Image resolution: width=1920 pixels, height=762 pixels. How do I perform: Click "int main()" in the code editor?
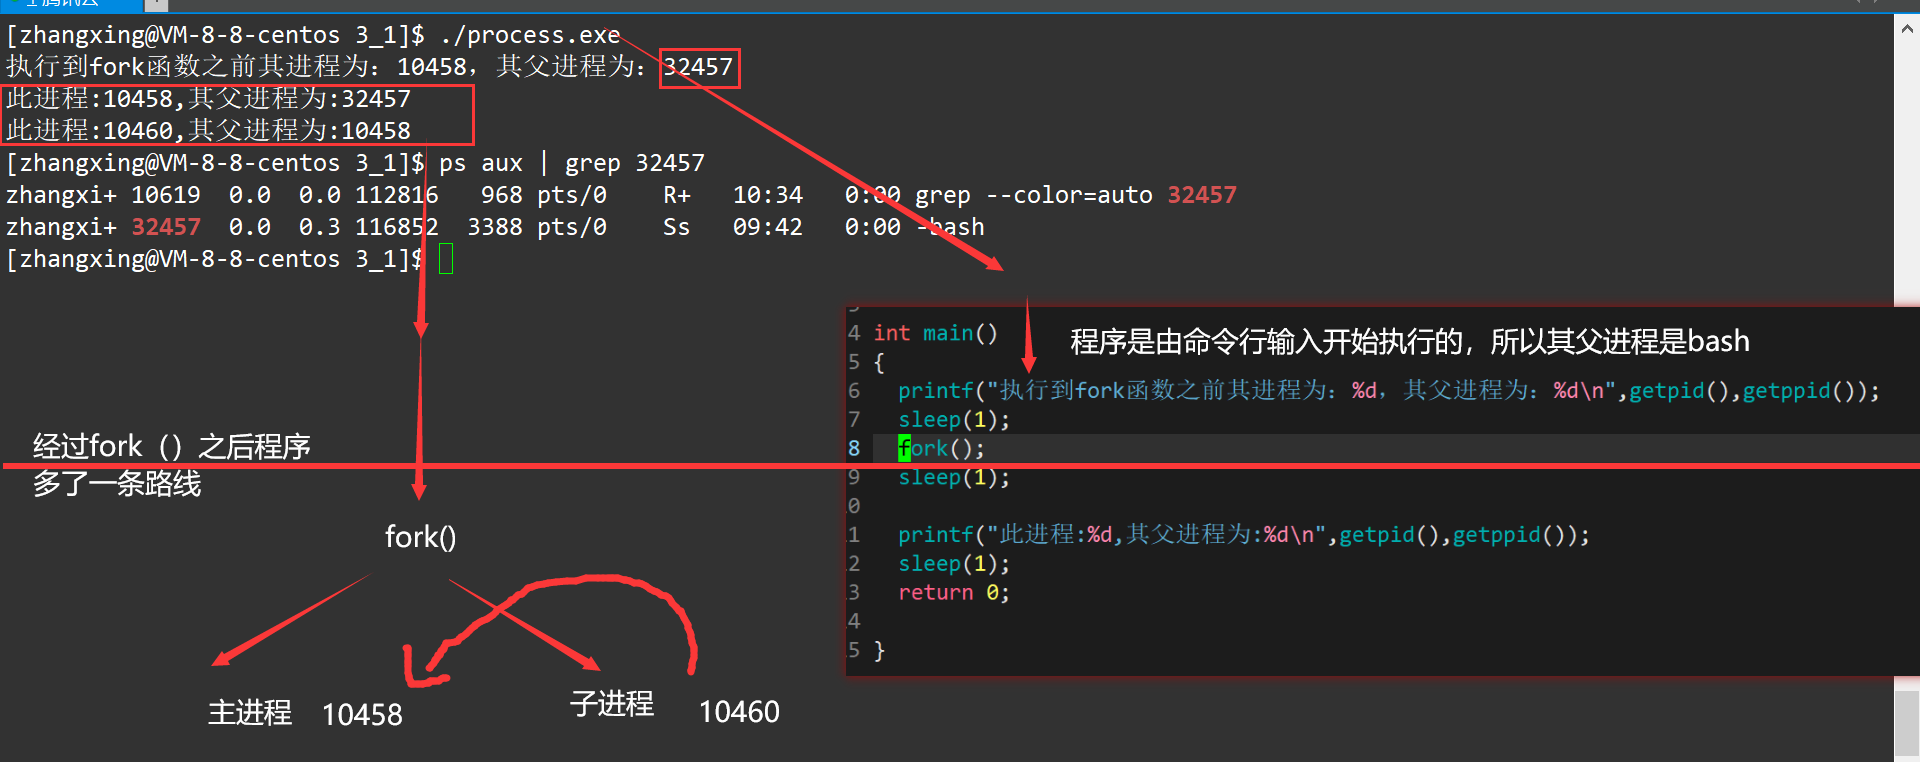coord(936,333)
